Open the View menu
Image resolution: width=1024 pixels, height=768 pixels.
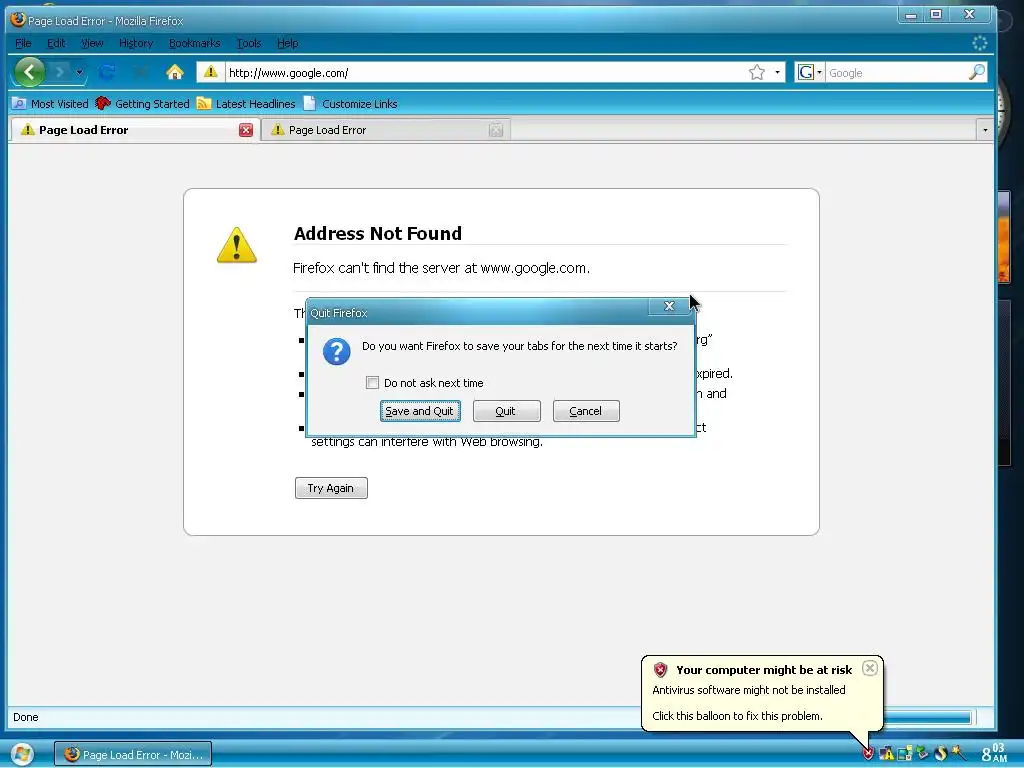click(92, 43)
